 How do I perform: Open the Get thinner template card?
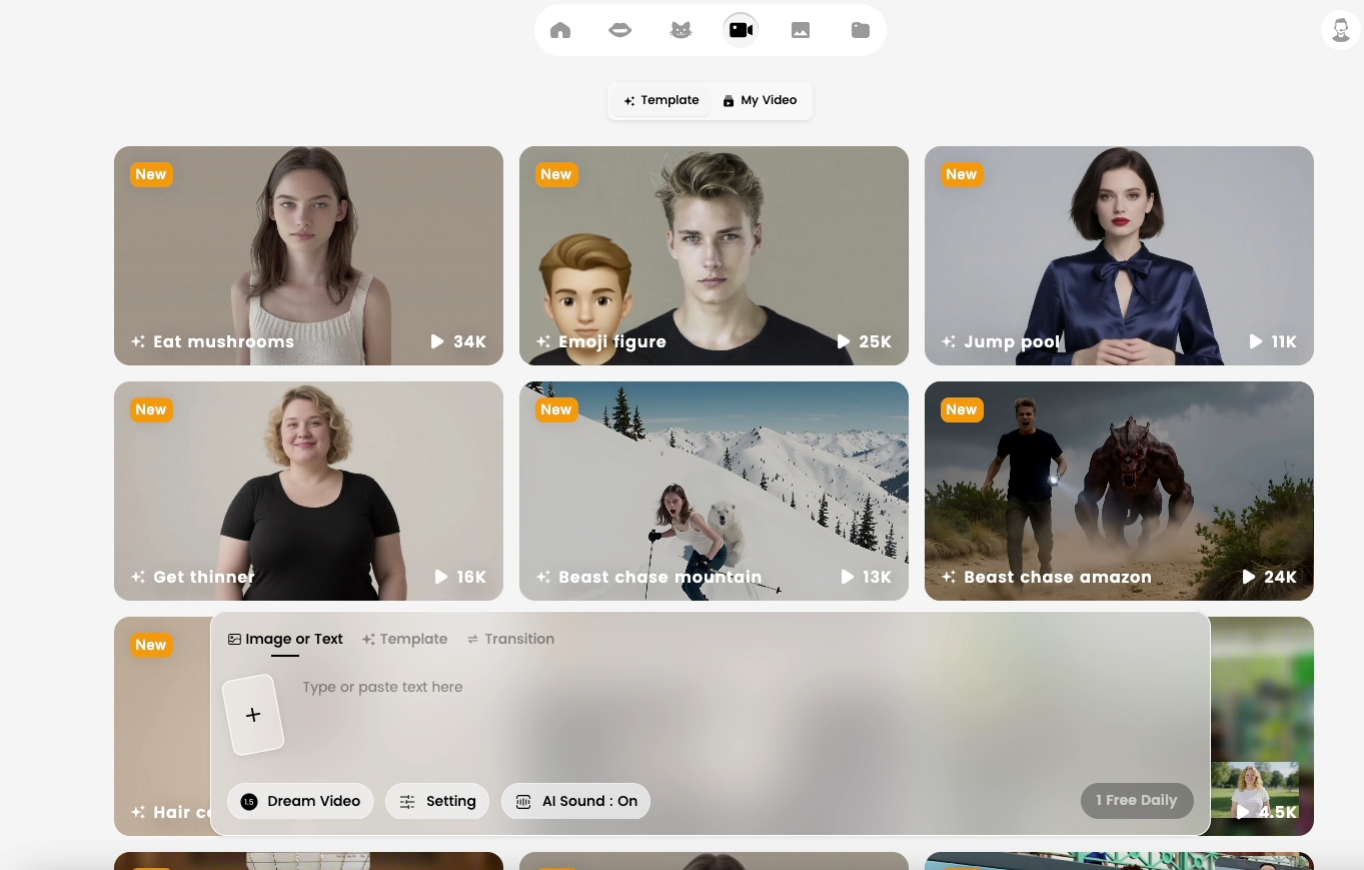click(308, 491)
